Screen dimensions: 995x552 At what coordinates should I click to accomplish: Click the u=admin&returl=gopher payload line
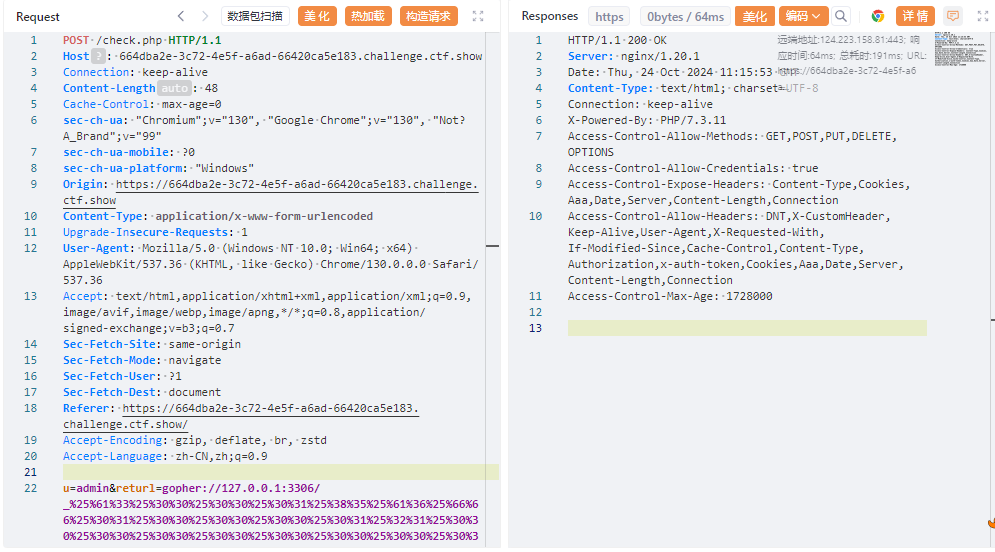(x=271, y=512)
